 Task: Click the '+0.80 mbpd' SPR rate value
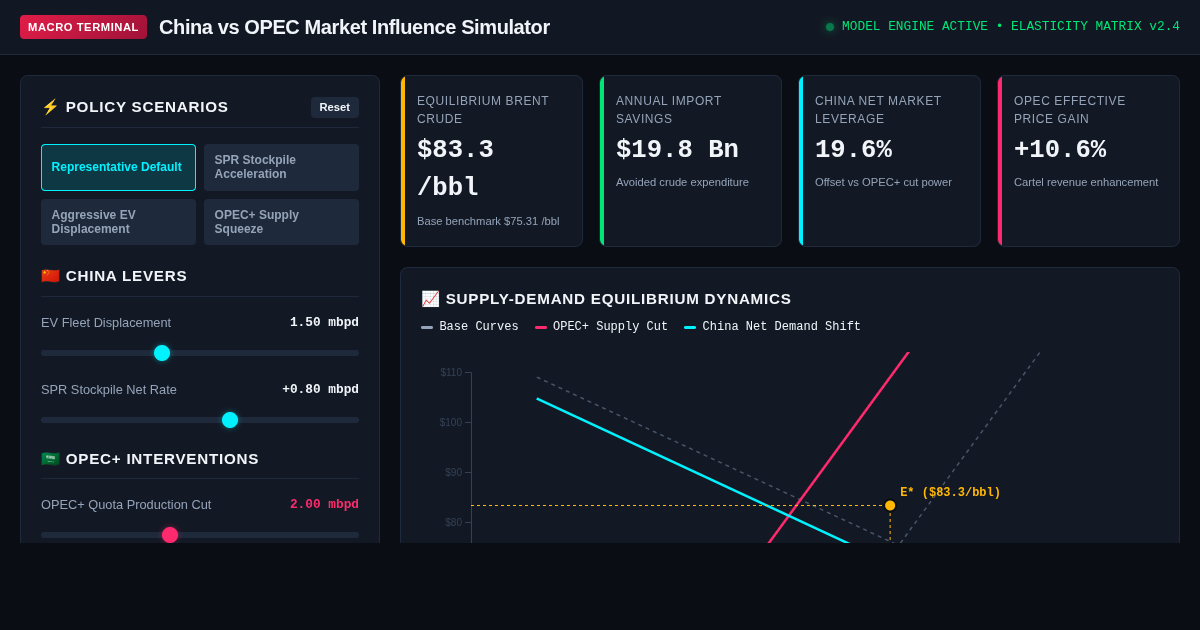320,390
